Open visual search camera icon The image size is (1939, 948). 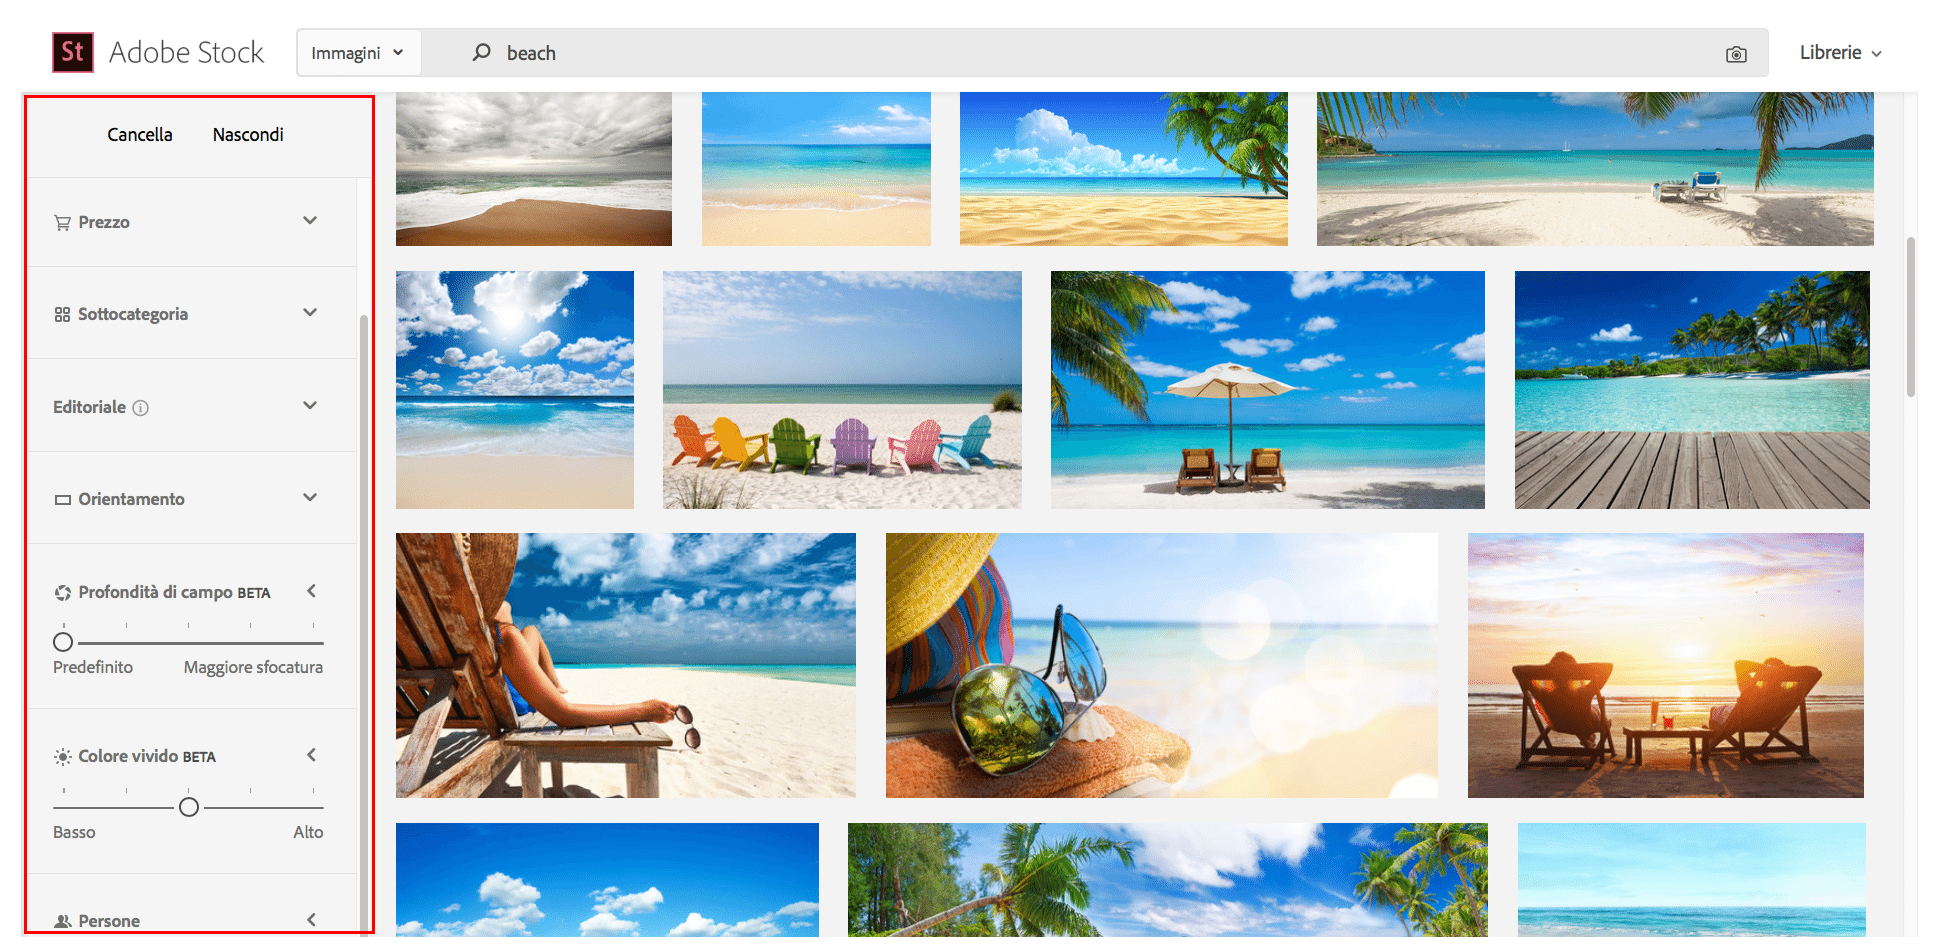pos(1736,54)
